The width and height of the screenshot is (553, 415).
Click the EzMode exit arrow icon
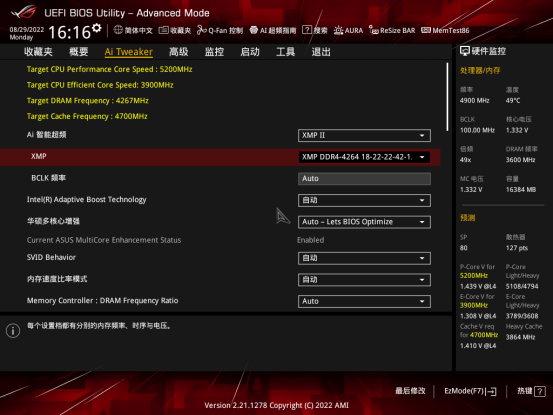(x=491, y=391)
